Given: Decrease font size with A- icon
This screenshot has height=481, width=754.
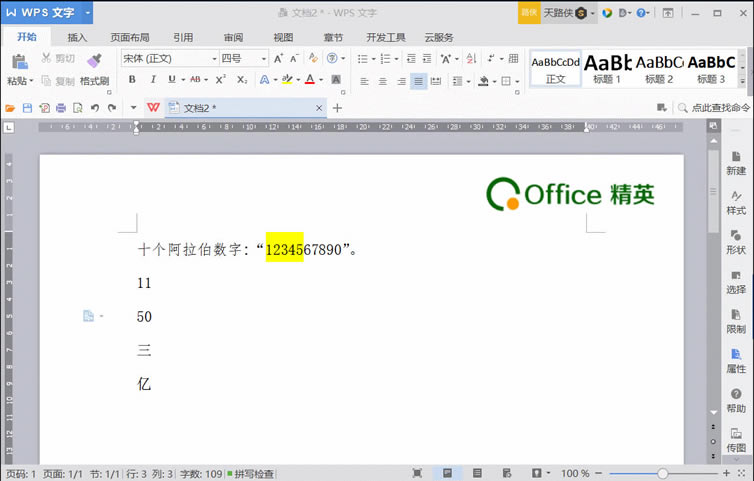Looking at the screenshot, I should tap(294, 58).
